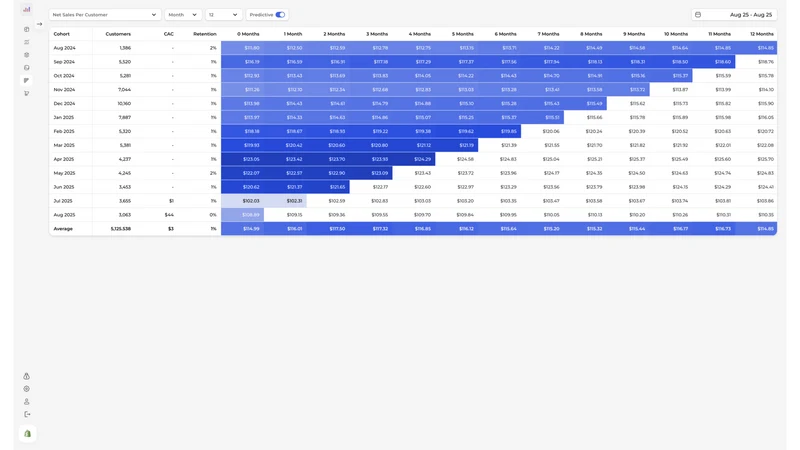Click the $124.29 cell in Apr 2025 row
This screenshot has height=450, width=800.
pyautogui.click(x=414, y=159)
